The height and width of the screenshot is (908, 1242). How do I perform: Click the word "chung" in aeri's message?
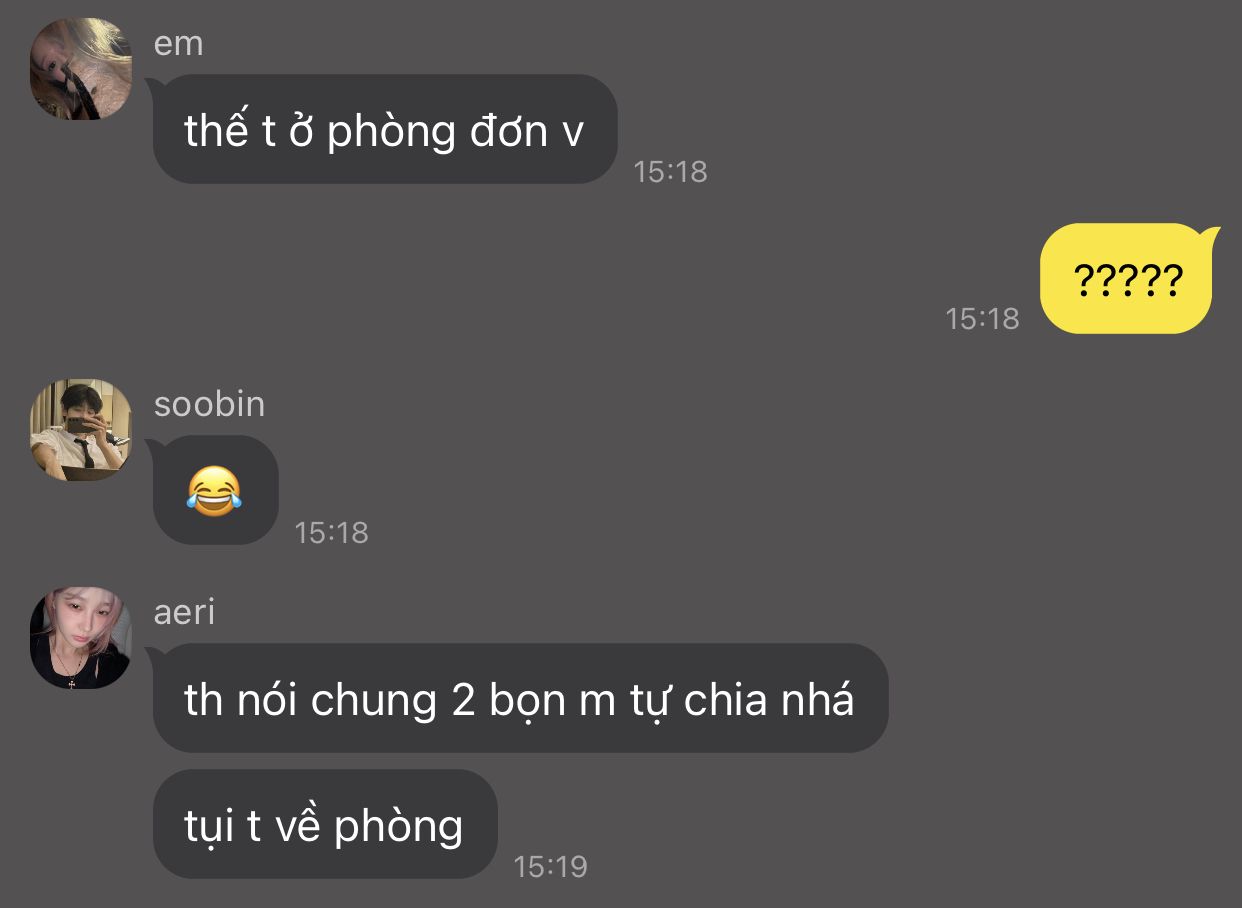tap(374, 702)
